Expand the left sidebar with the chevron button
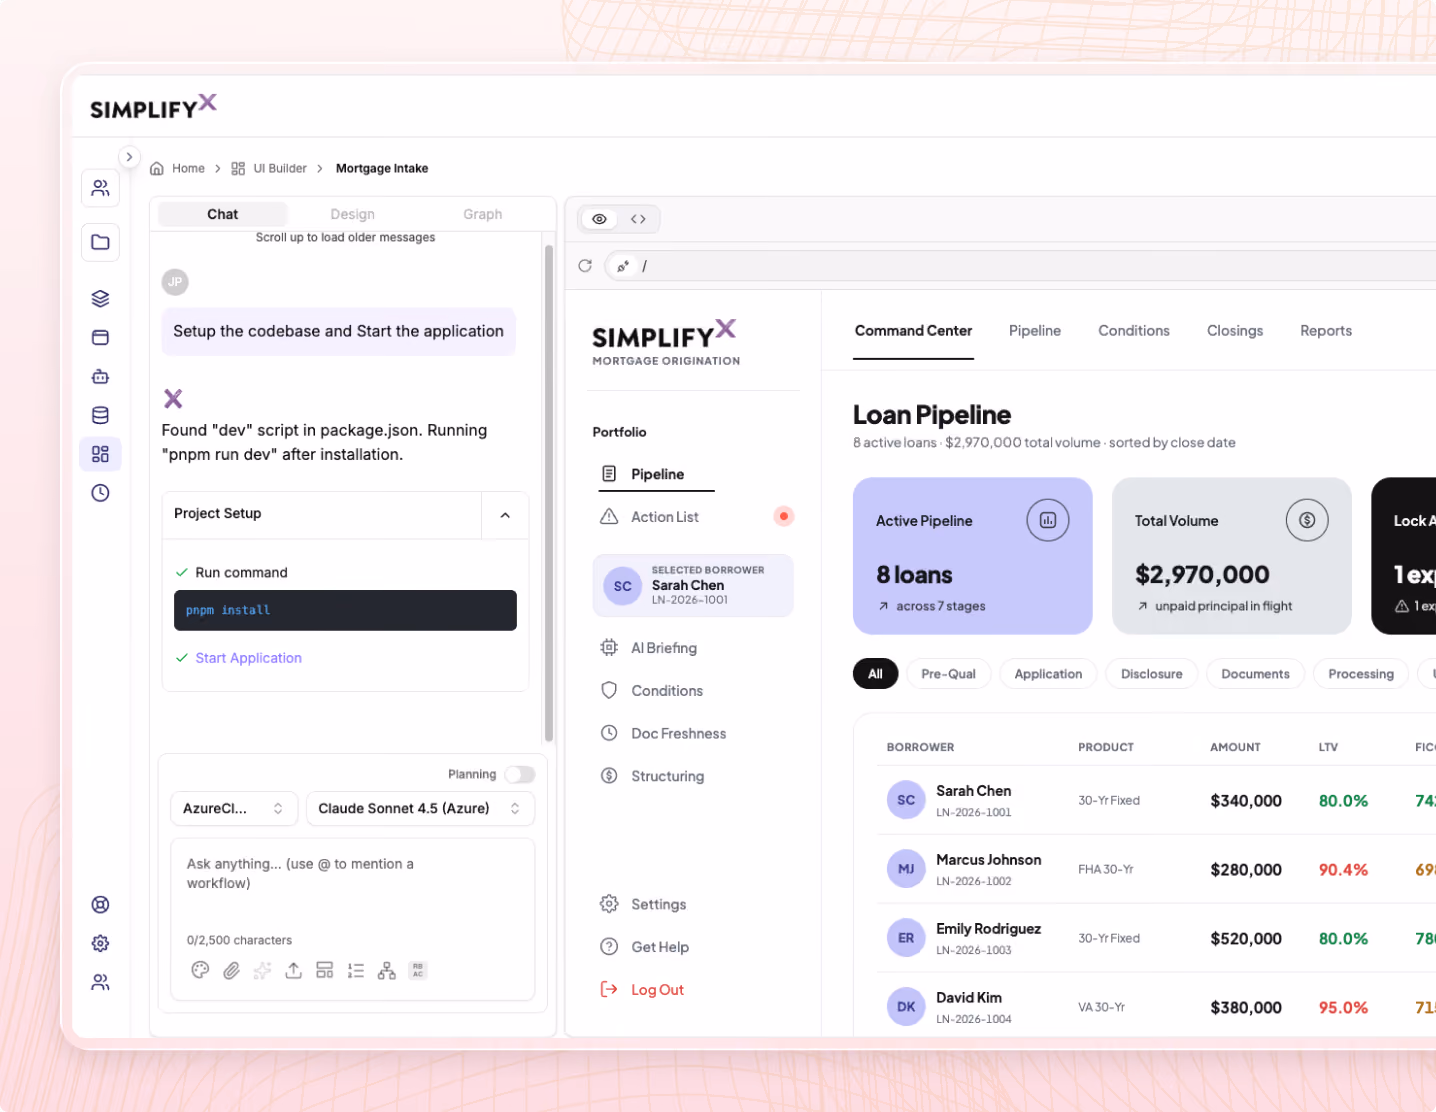Viewport: 1436px width, 1112px height. pos(129,157)
